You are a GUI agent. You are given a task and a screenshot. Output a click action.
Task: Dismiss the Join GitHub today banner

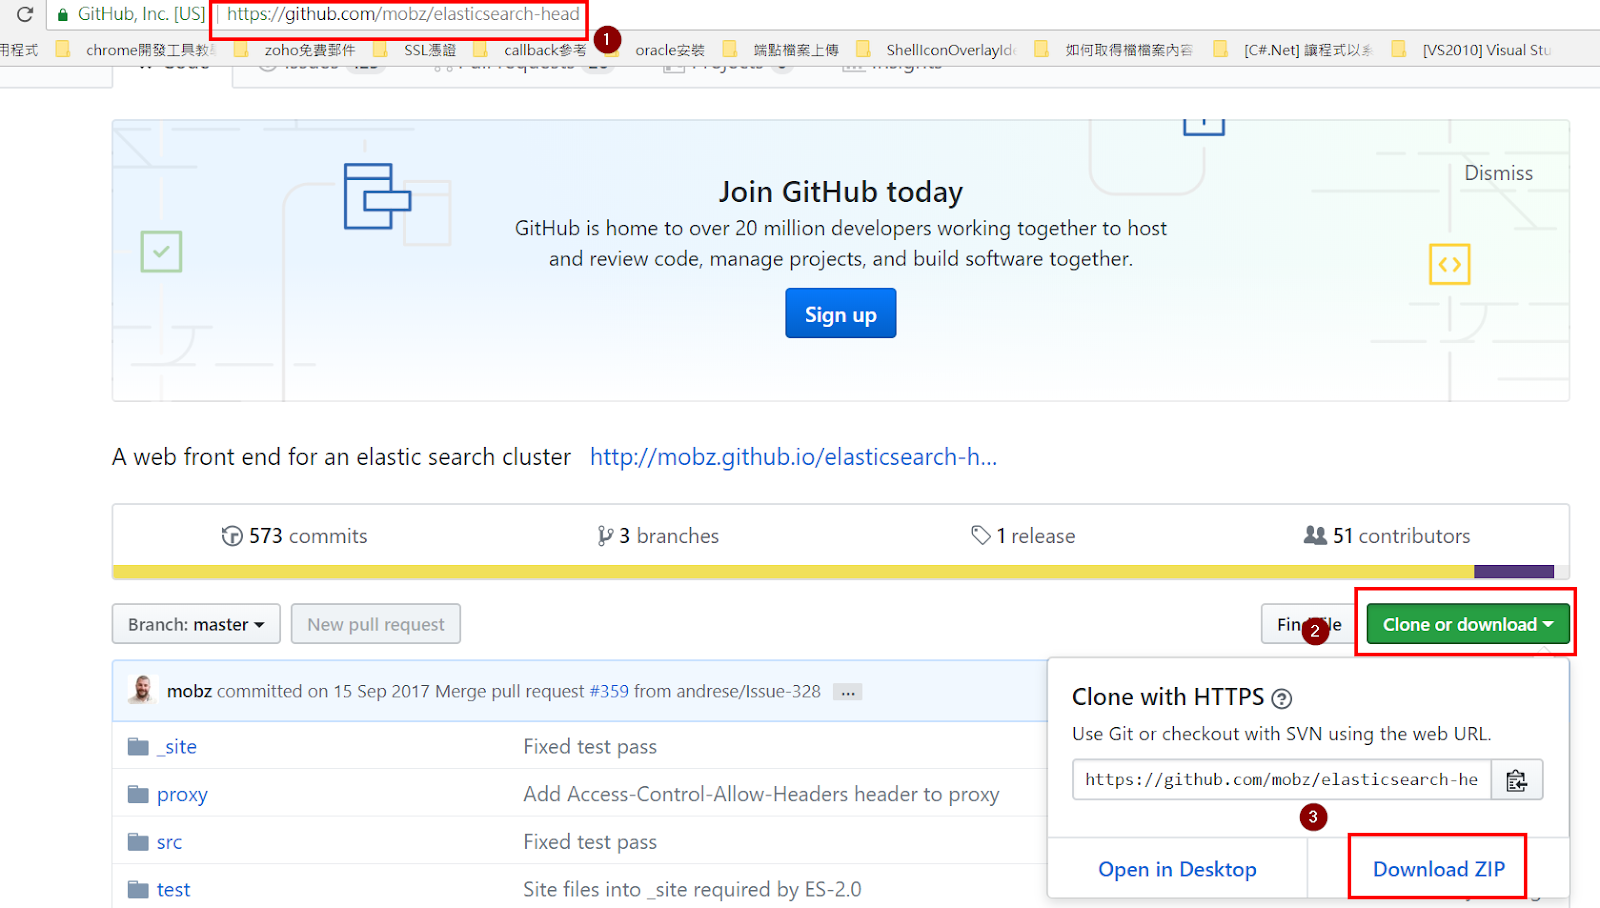[x=1498, y=173]
